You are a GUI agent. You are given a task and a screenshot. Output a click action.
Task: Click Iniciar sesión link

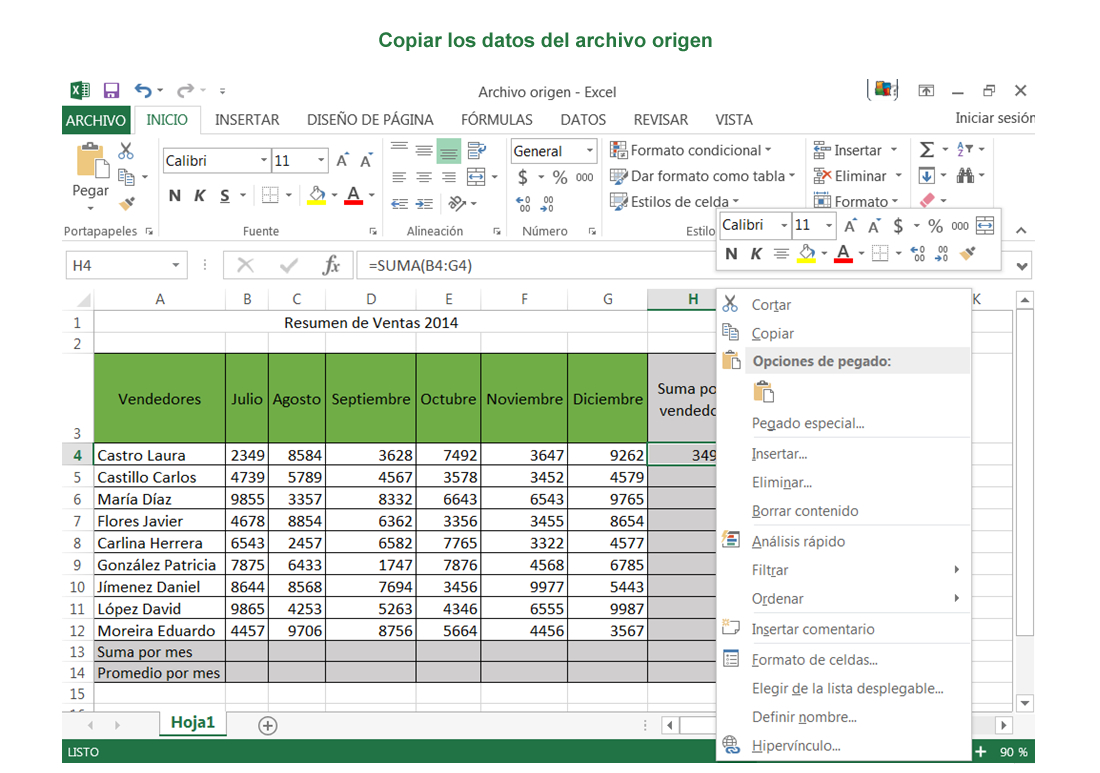point(995,118)
